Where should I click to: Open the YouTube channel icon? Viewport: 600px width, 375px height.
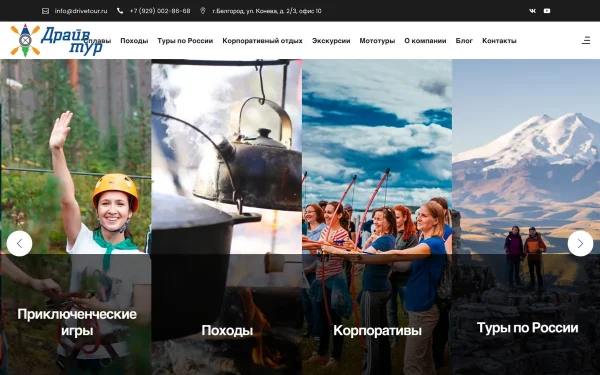point(547,11)
